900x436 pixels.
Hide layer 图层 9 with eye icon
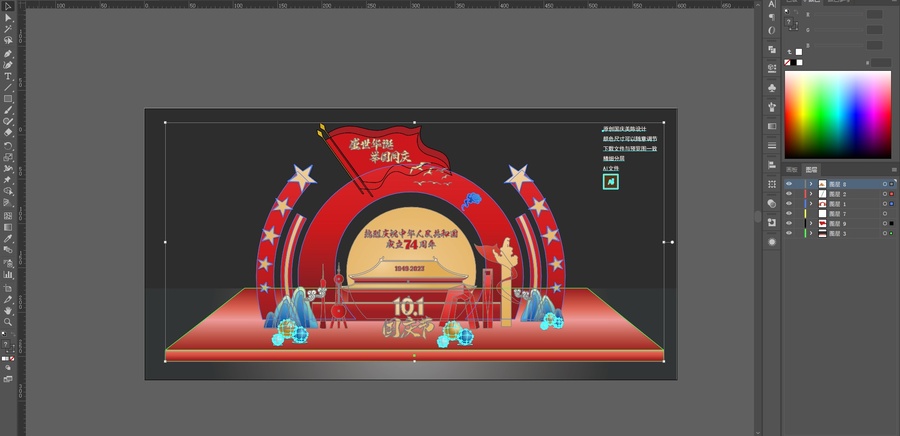[x=789, y=223]
